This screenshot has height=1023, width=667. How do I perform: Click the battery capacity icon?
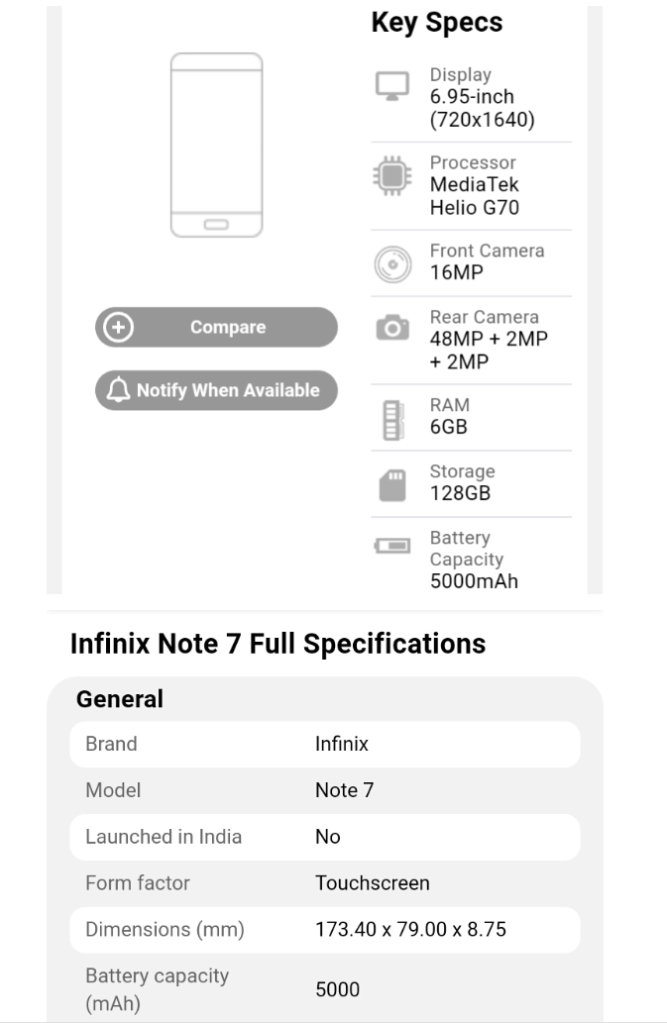point(392,545)
